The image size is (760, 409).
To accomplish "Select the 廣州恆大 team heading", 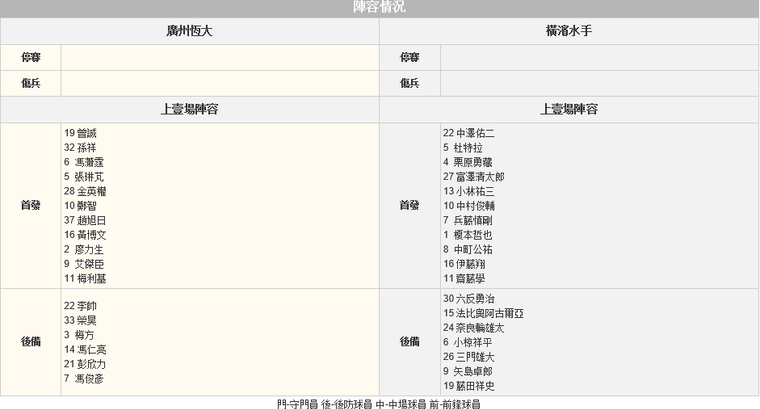I will (x=190, y=31).
